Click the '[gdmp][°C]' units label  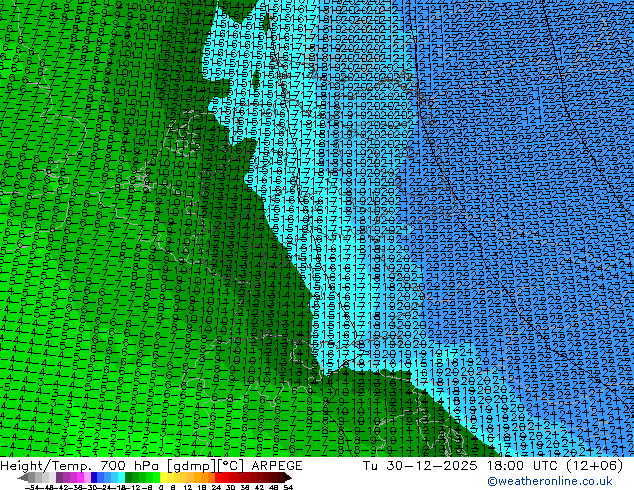tap(205, 466)
